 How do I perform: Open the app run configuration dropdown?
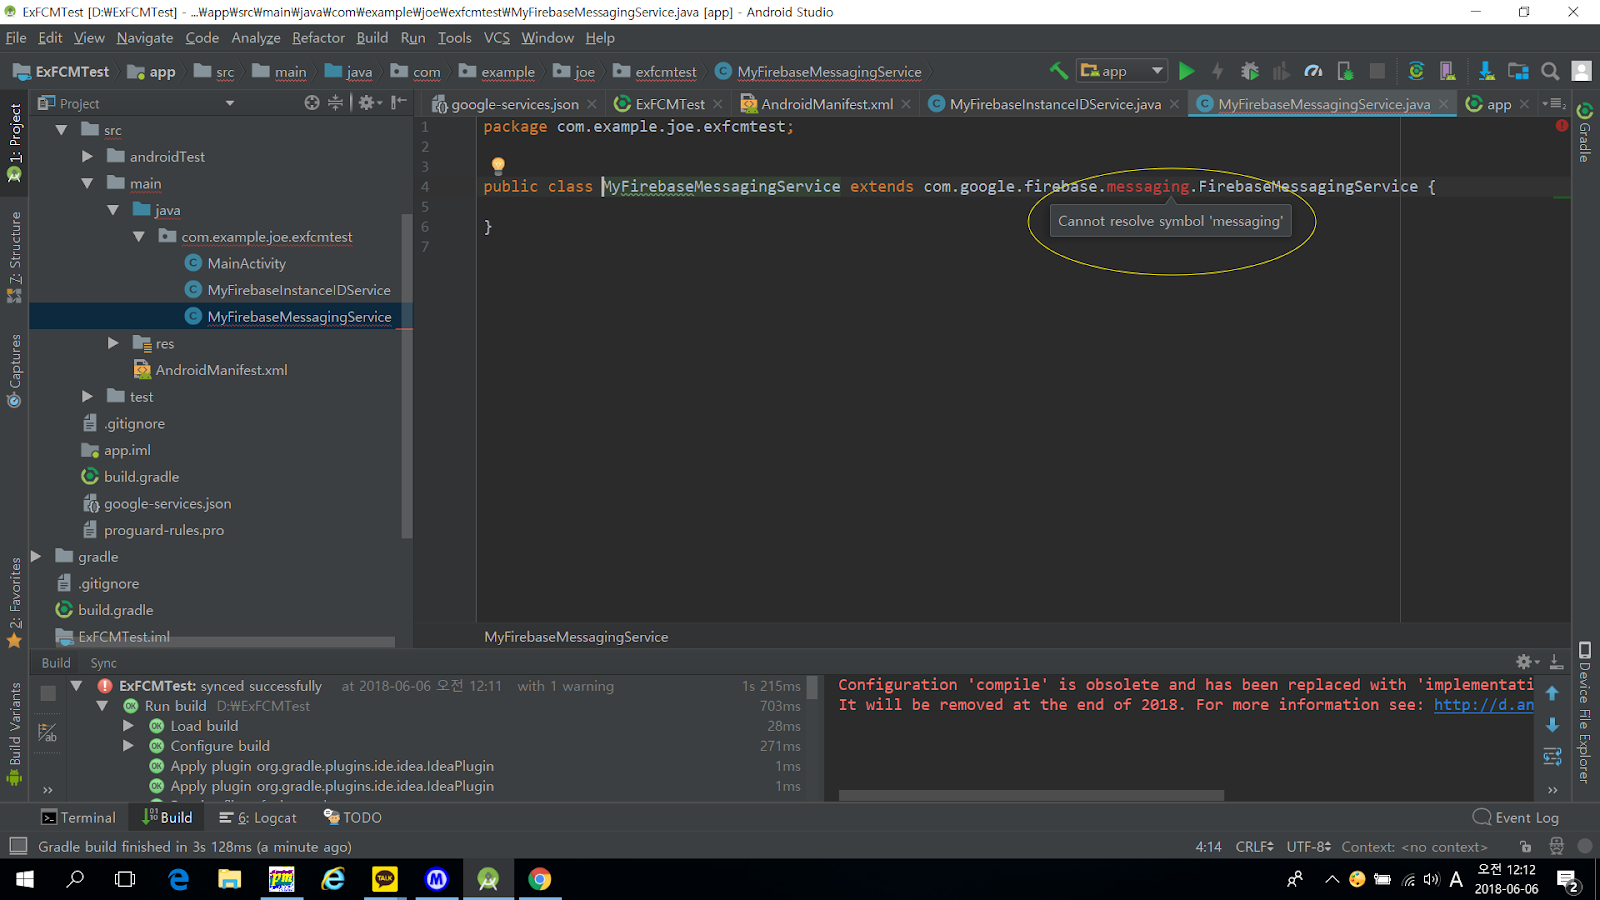tap(1122, 71)
